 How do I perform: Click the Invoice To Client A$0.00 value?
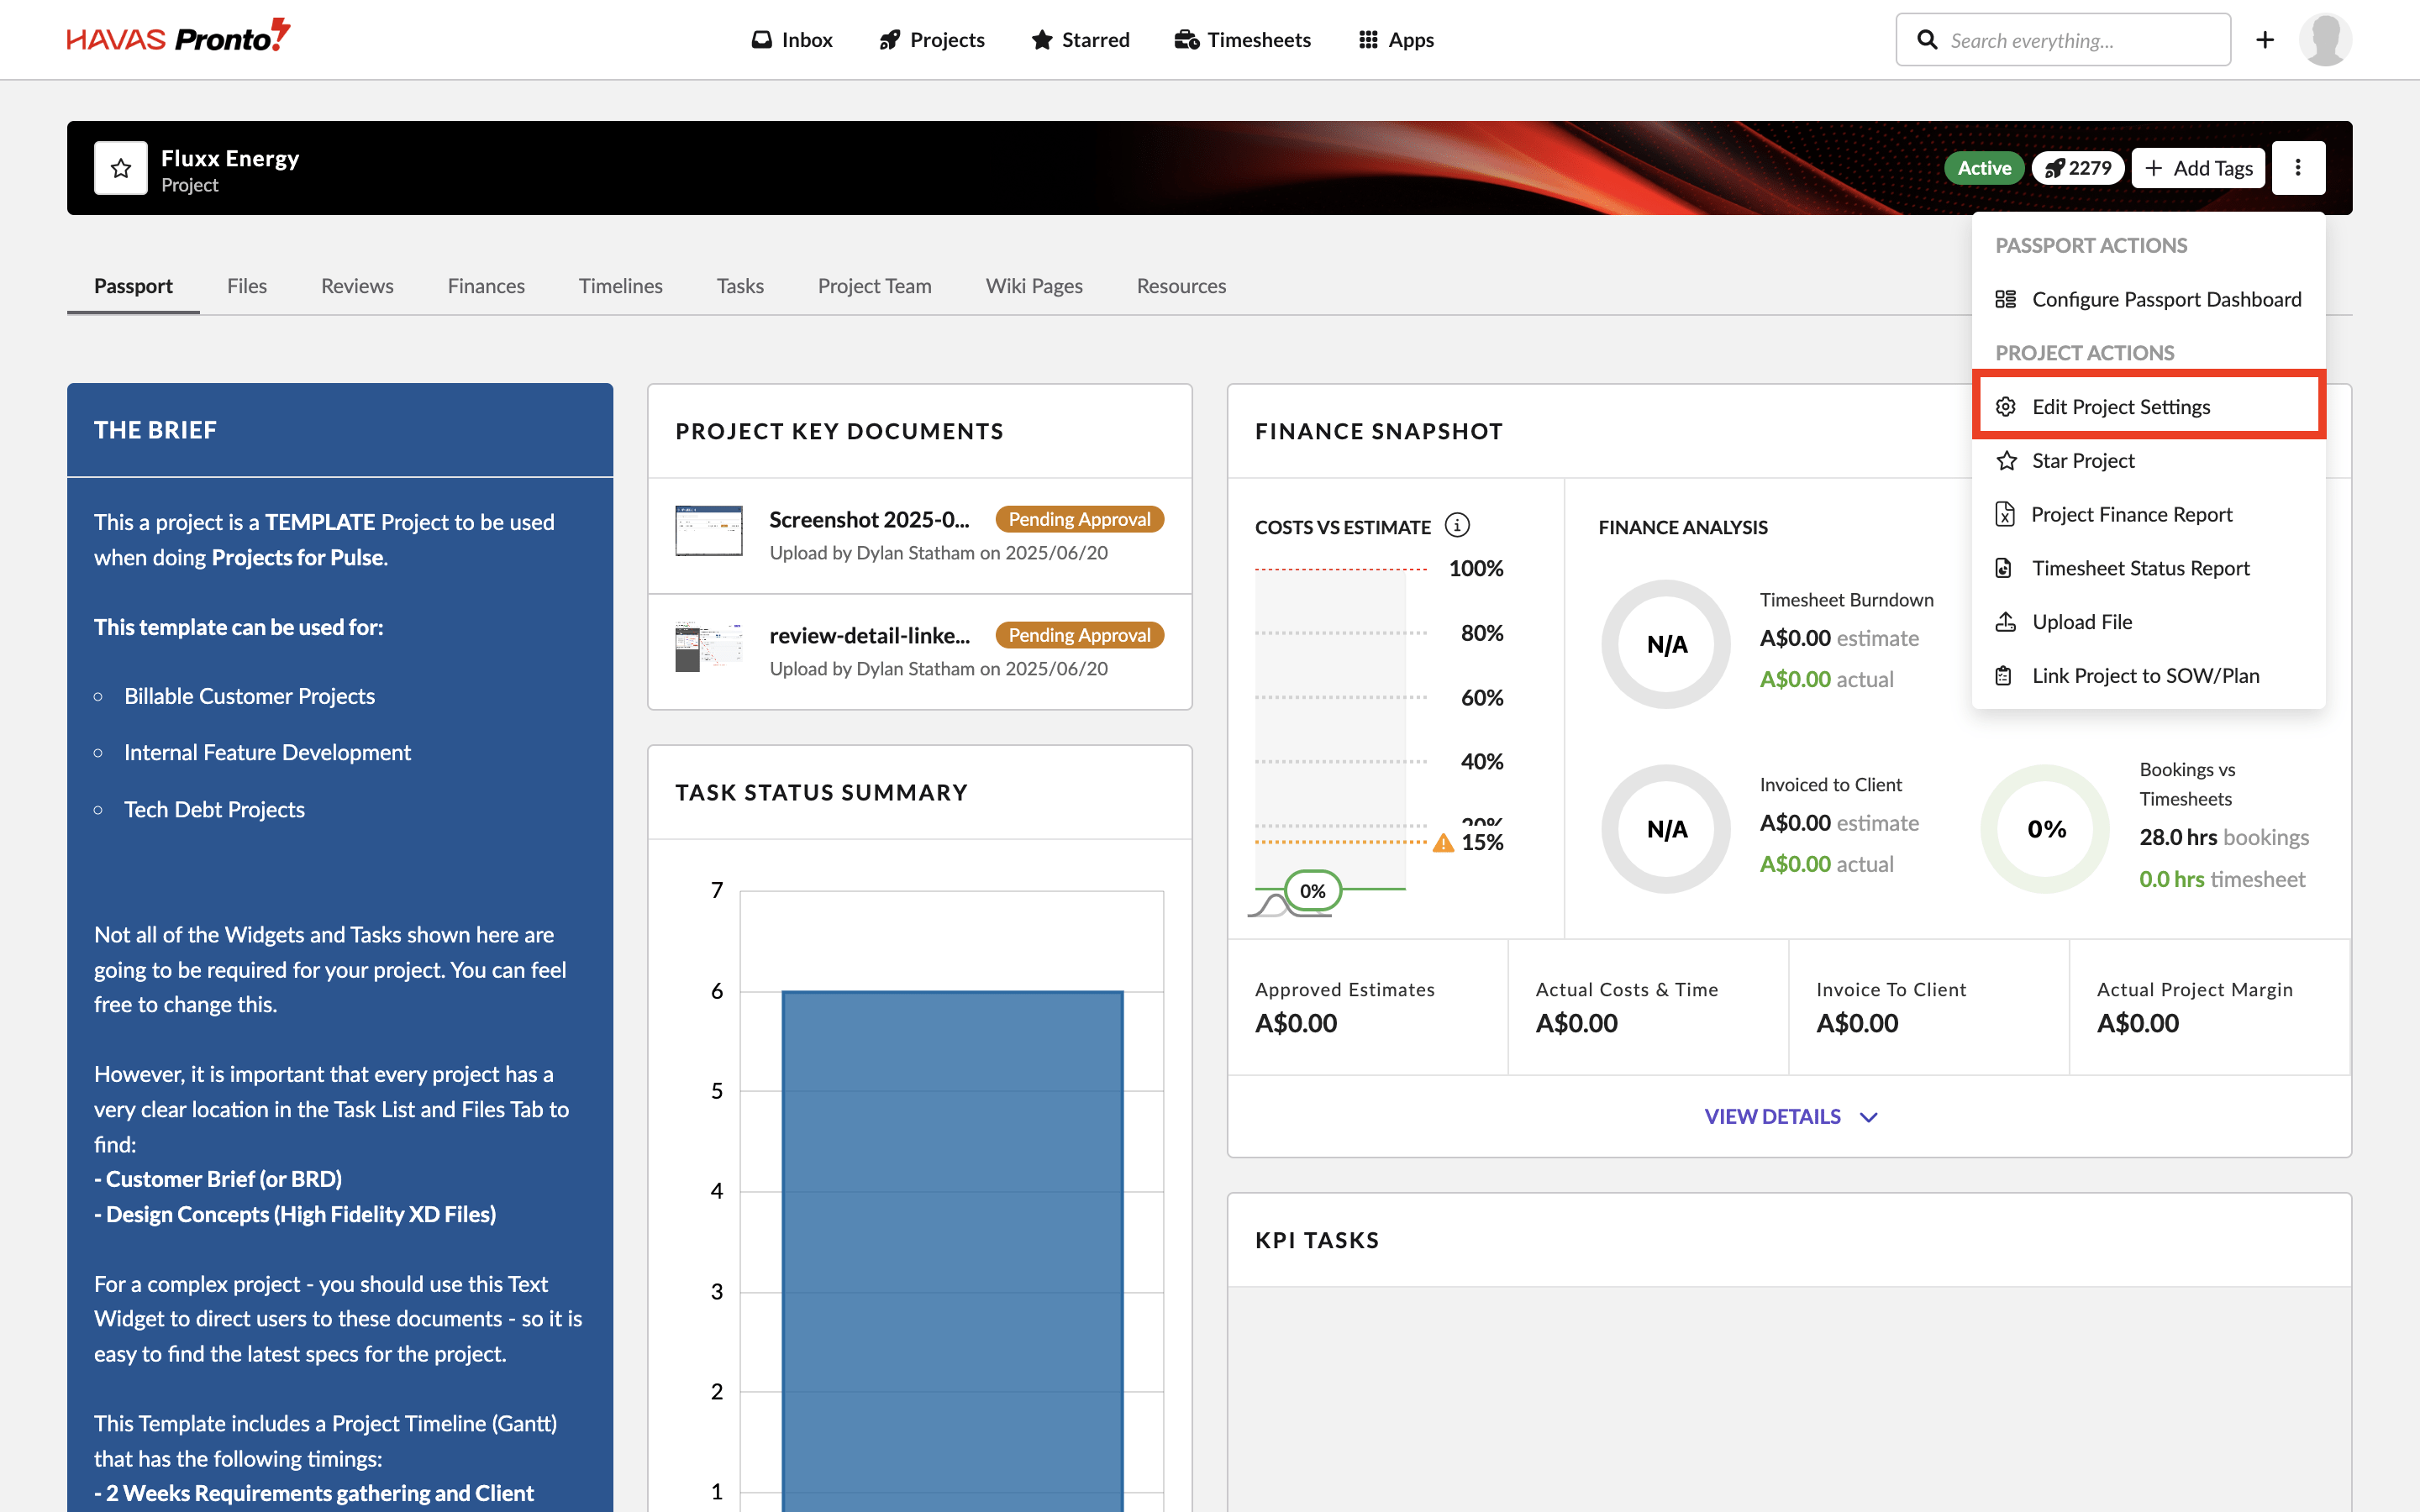point(1857,1023)
